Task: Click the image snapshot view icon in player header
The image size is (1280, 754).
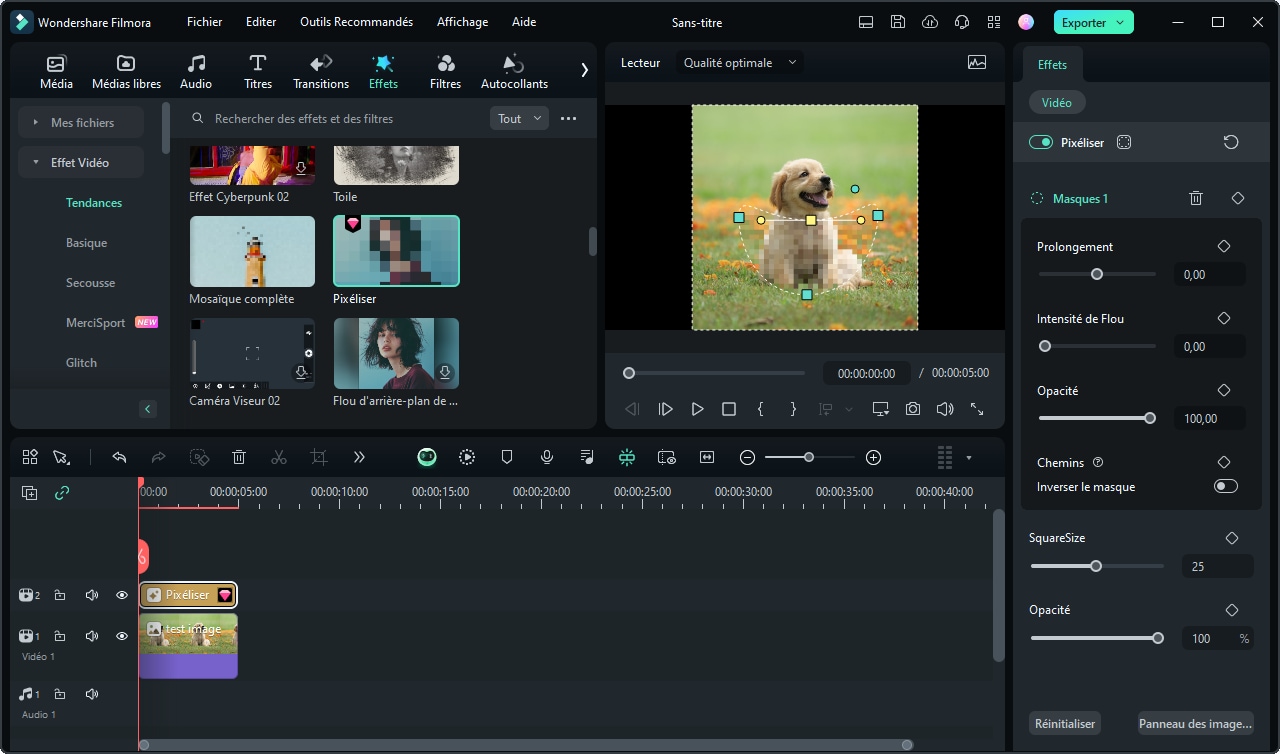Action: (x=977, y=62)
